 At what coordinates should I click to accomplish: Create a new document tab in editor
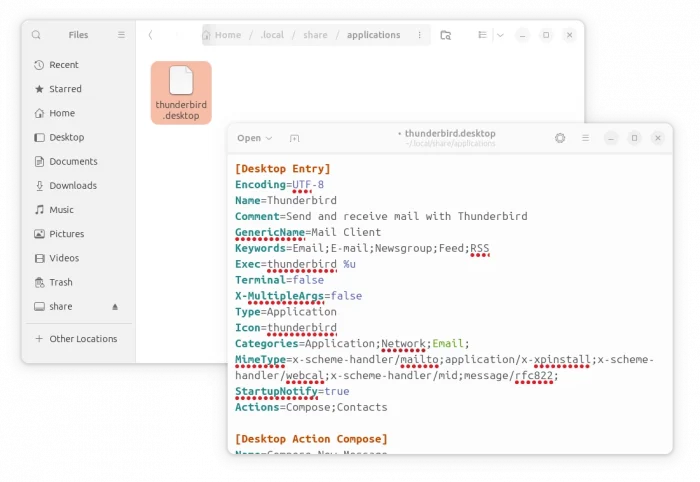(294, 138)
